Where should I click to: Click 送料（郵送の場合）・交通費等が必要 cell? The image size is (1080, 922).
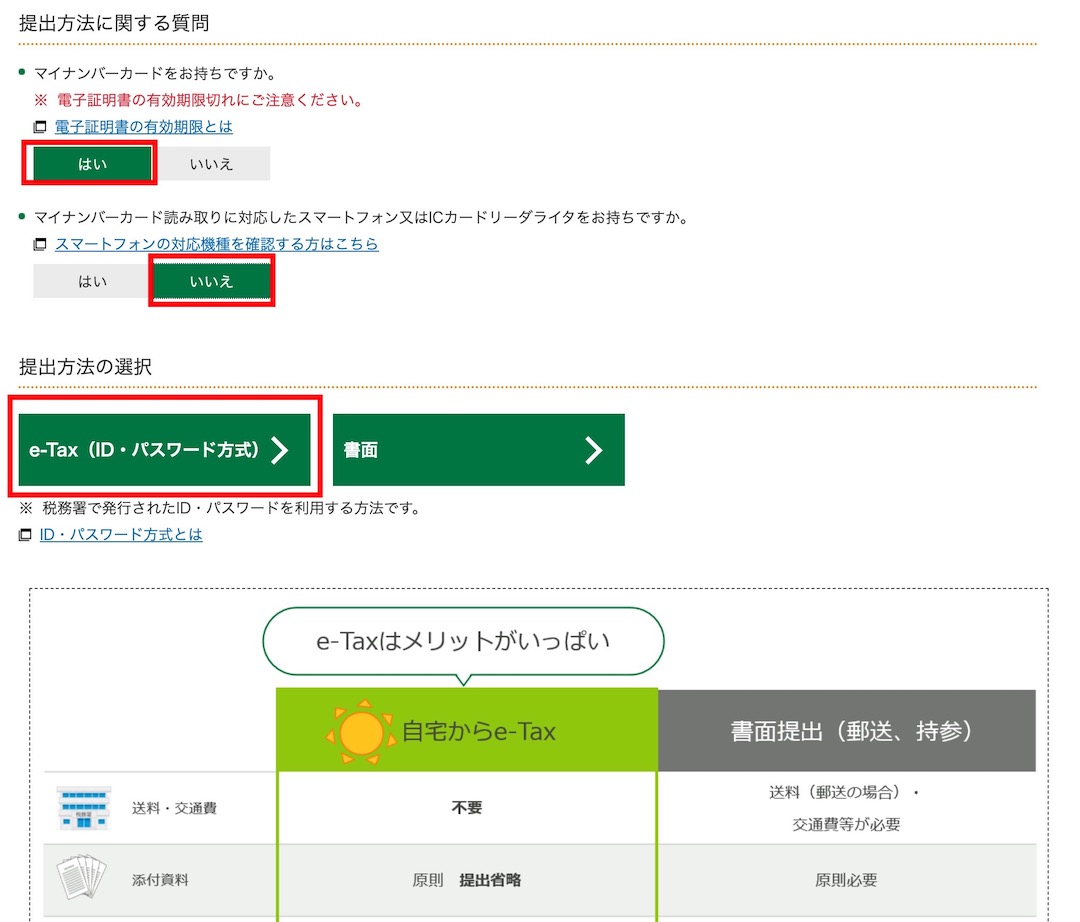click(x=847, y=808)
